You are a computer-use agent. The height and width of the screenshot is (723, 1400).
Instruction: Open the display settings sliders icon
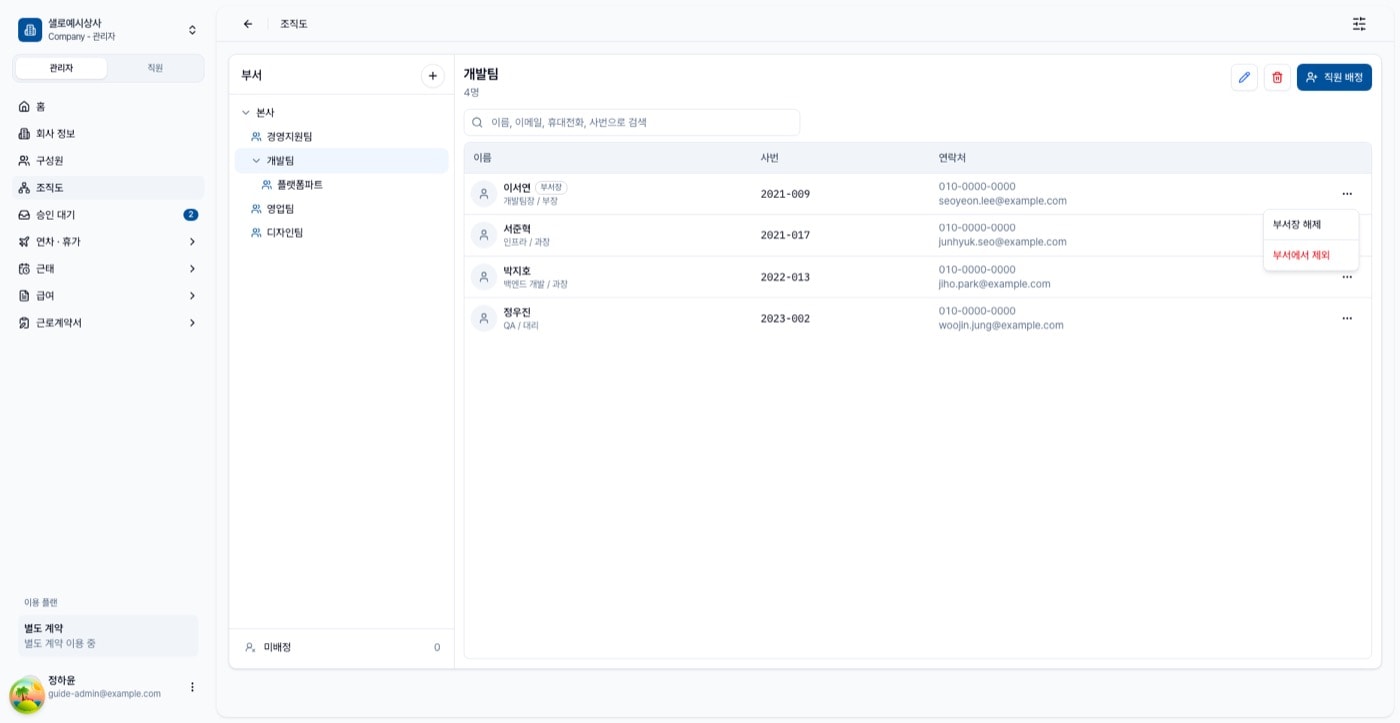click(1359, 24)
